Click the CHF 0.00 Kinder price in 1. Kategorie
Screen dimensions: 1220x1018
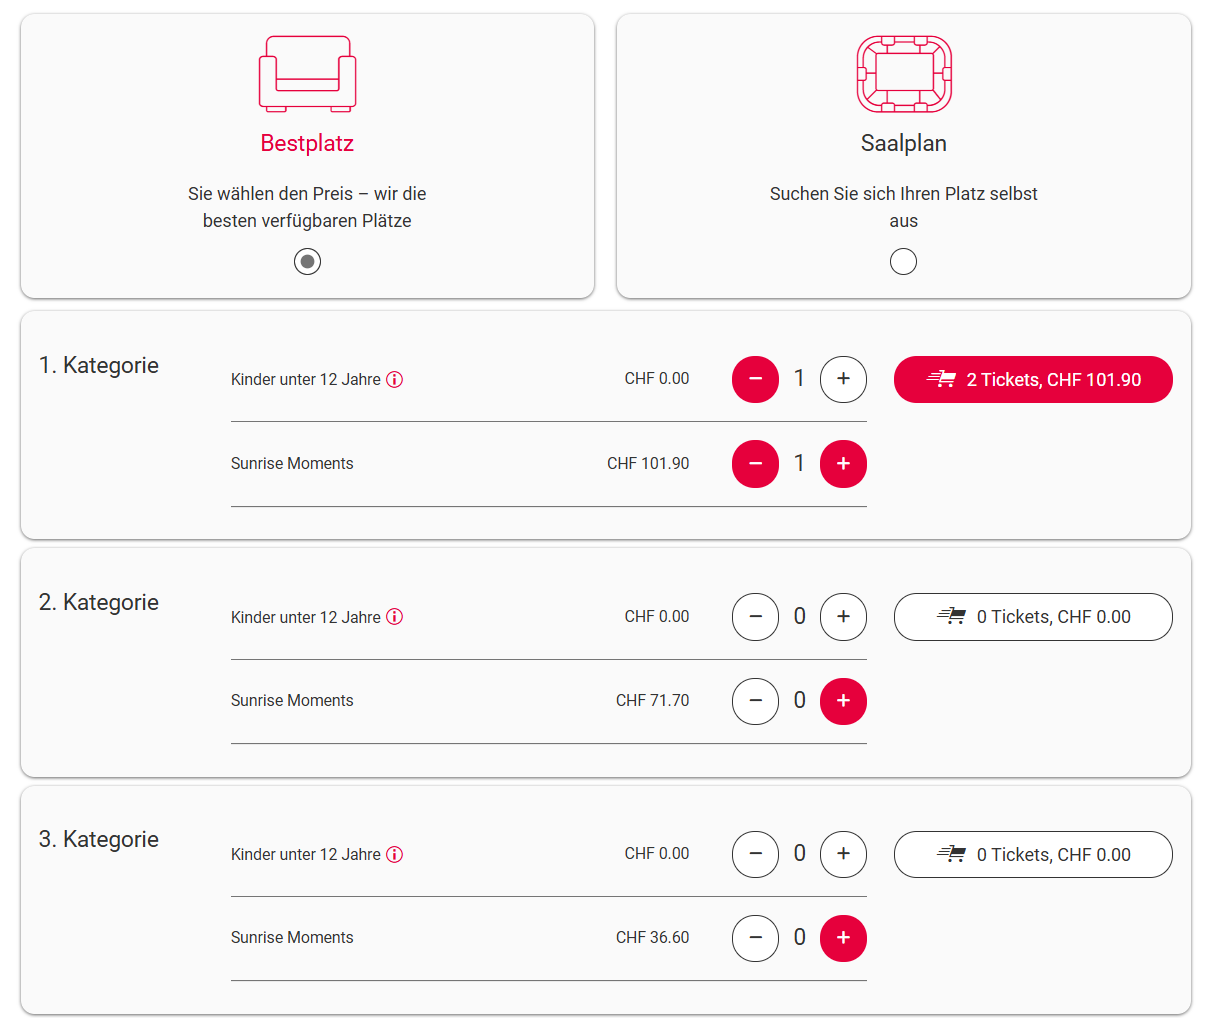point(657,378)
